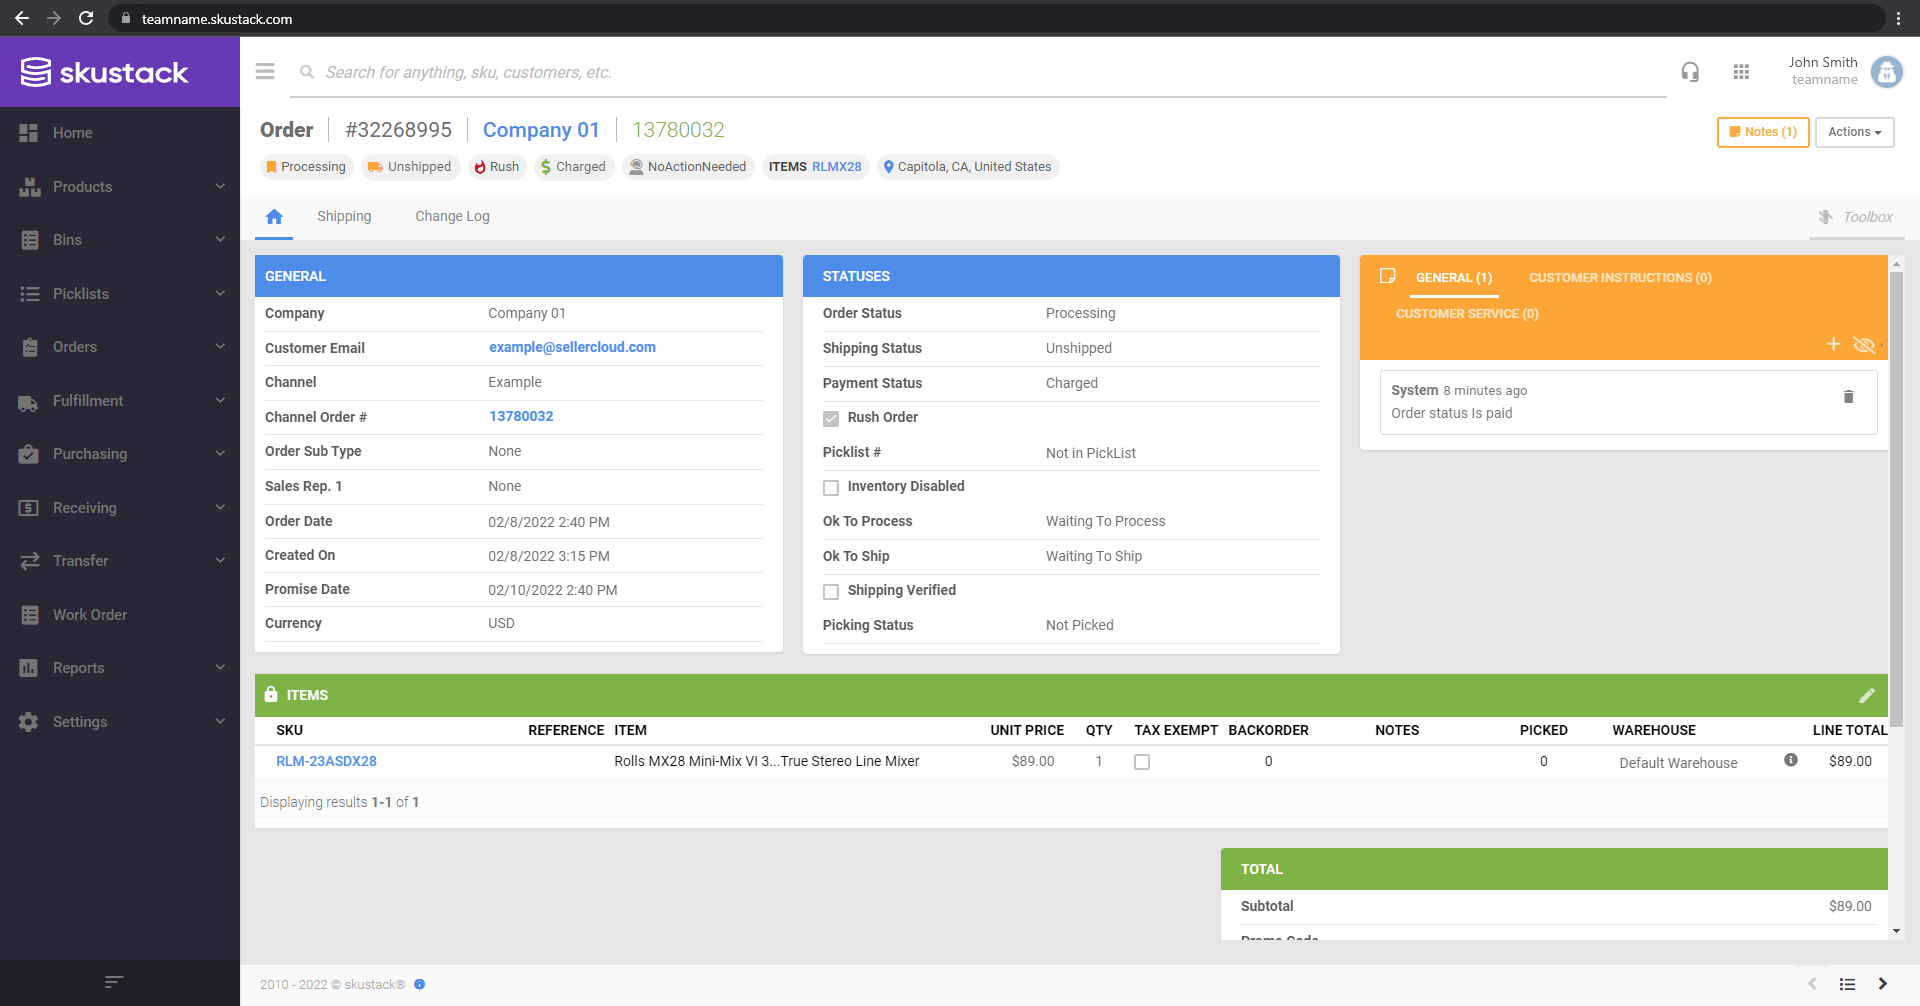The width and height of the screenshot is (1920, 1006).
Task: Open SKU link RLM-23ASDX28
Action: (326, 761)
